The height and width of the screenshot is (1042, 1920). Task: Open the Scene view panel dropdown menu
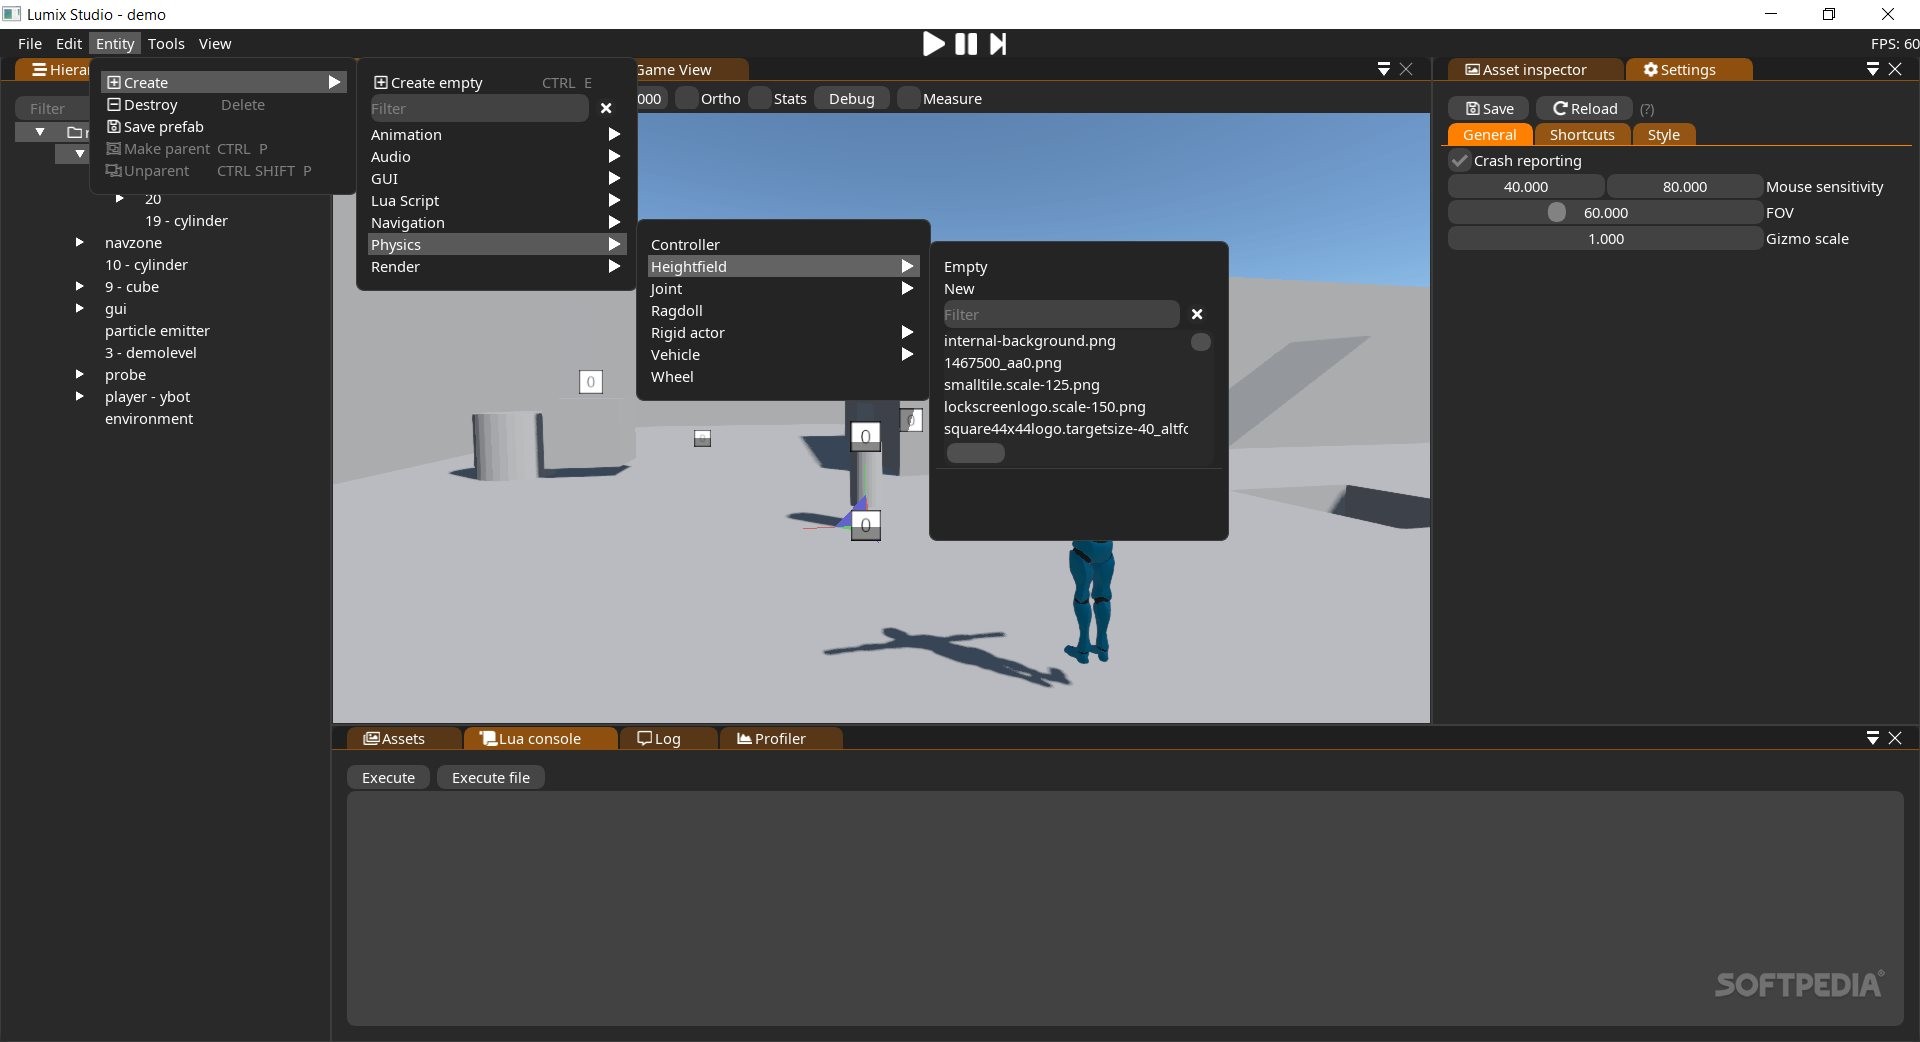click(1384, 69)
